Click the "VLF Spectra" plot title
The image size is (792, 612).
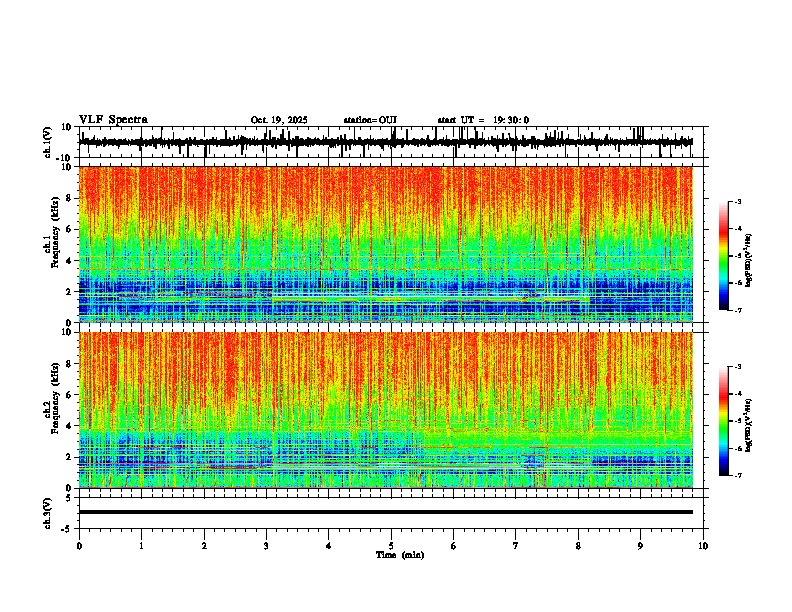pos(113,120)
